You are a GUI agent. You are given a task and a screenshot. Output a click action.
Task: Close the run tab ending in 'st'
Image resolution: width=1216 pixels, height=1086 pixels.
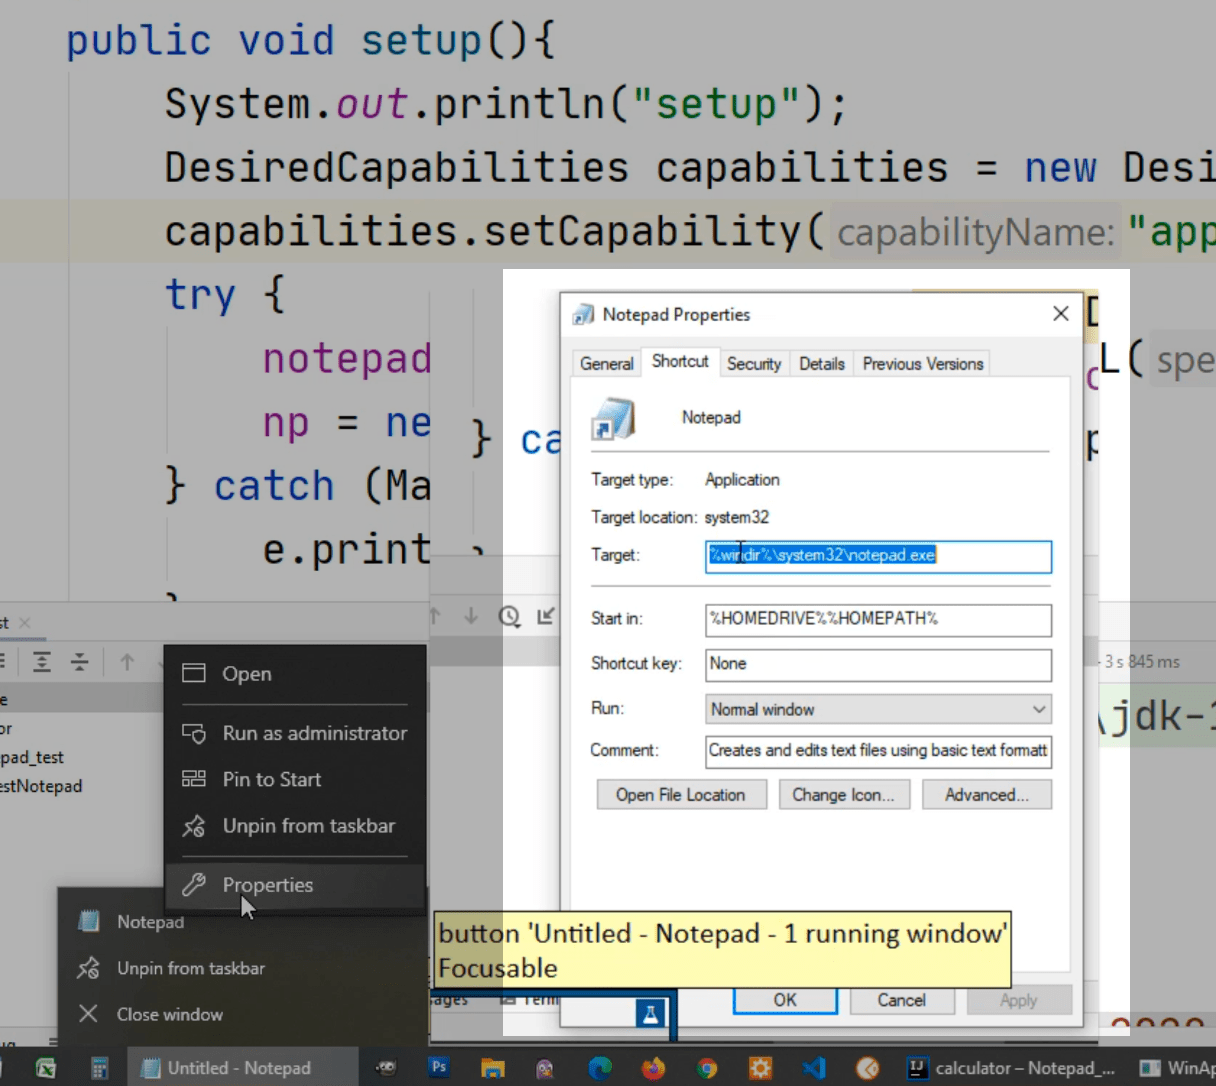point(25,623)
